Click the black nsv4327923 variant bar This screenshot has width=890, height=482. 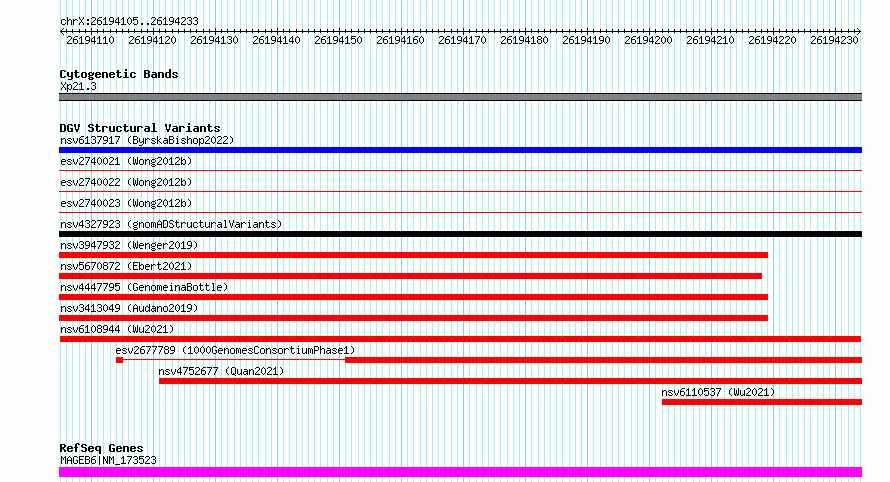coord(460,234)
